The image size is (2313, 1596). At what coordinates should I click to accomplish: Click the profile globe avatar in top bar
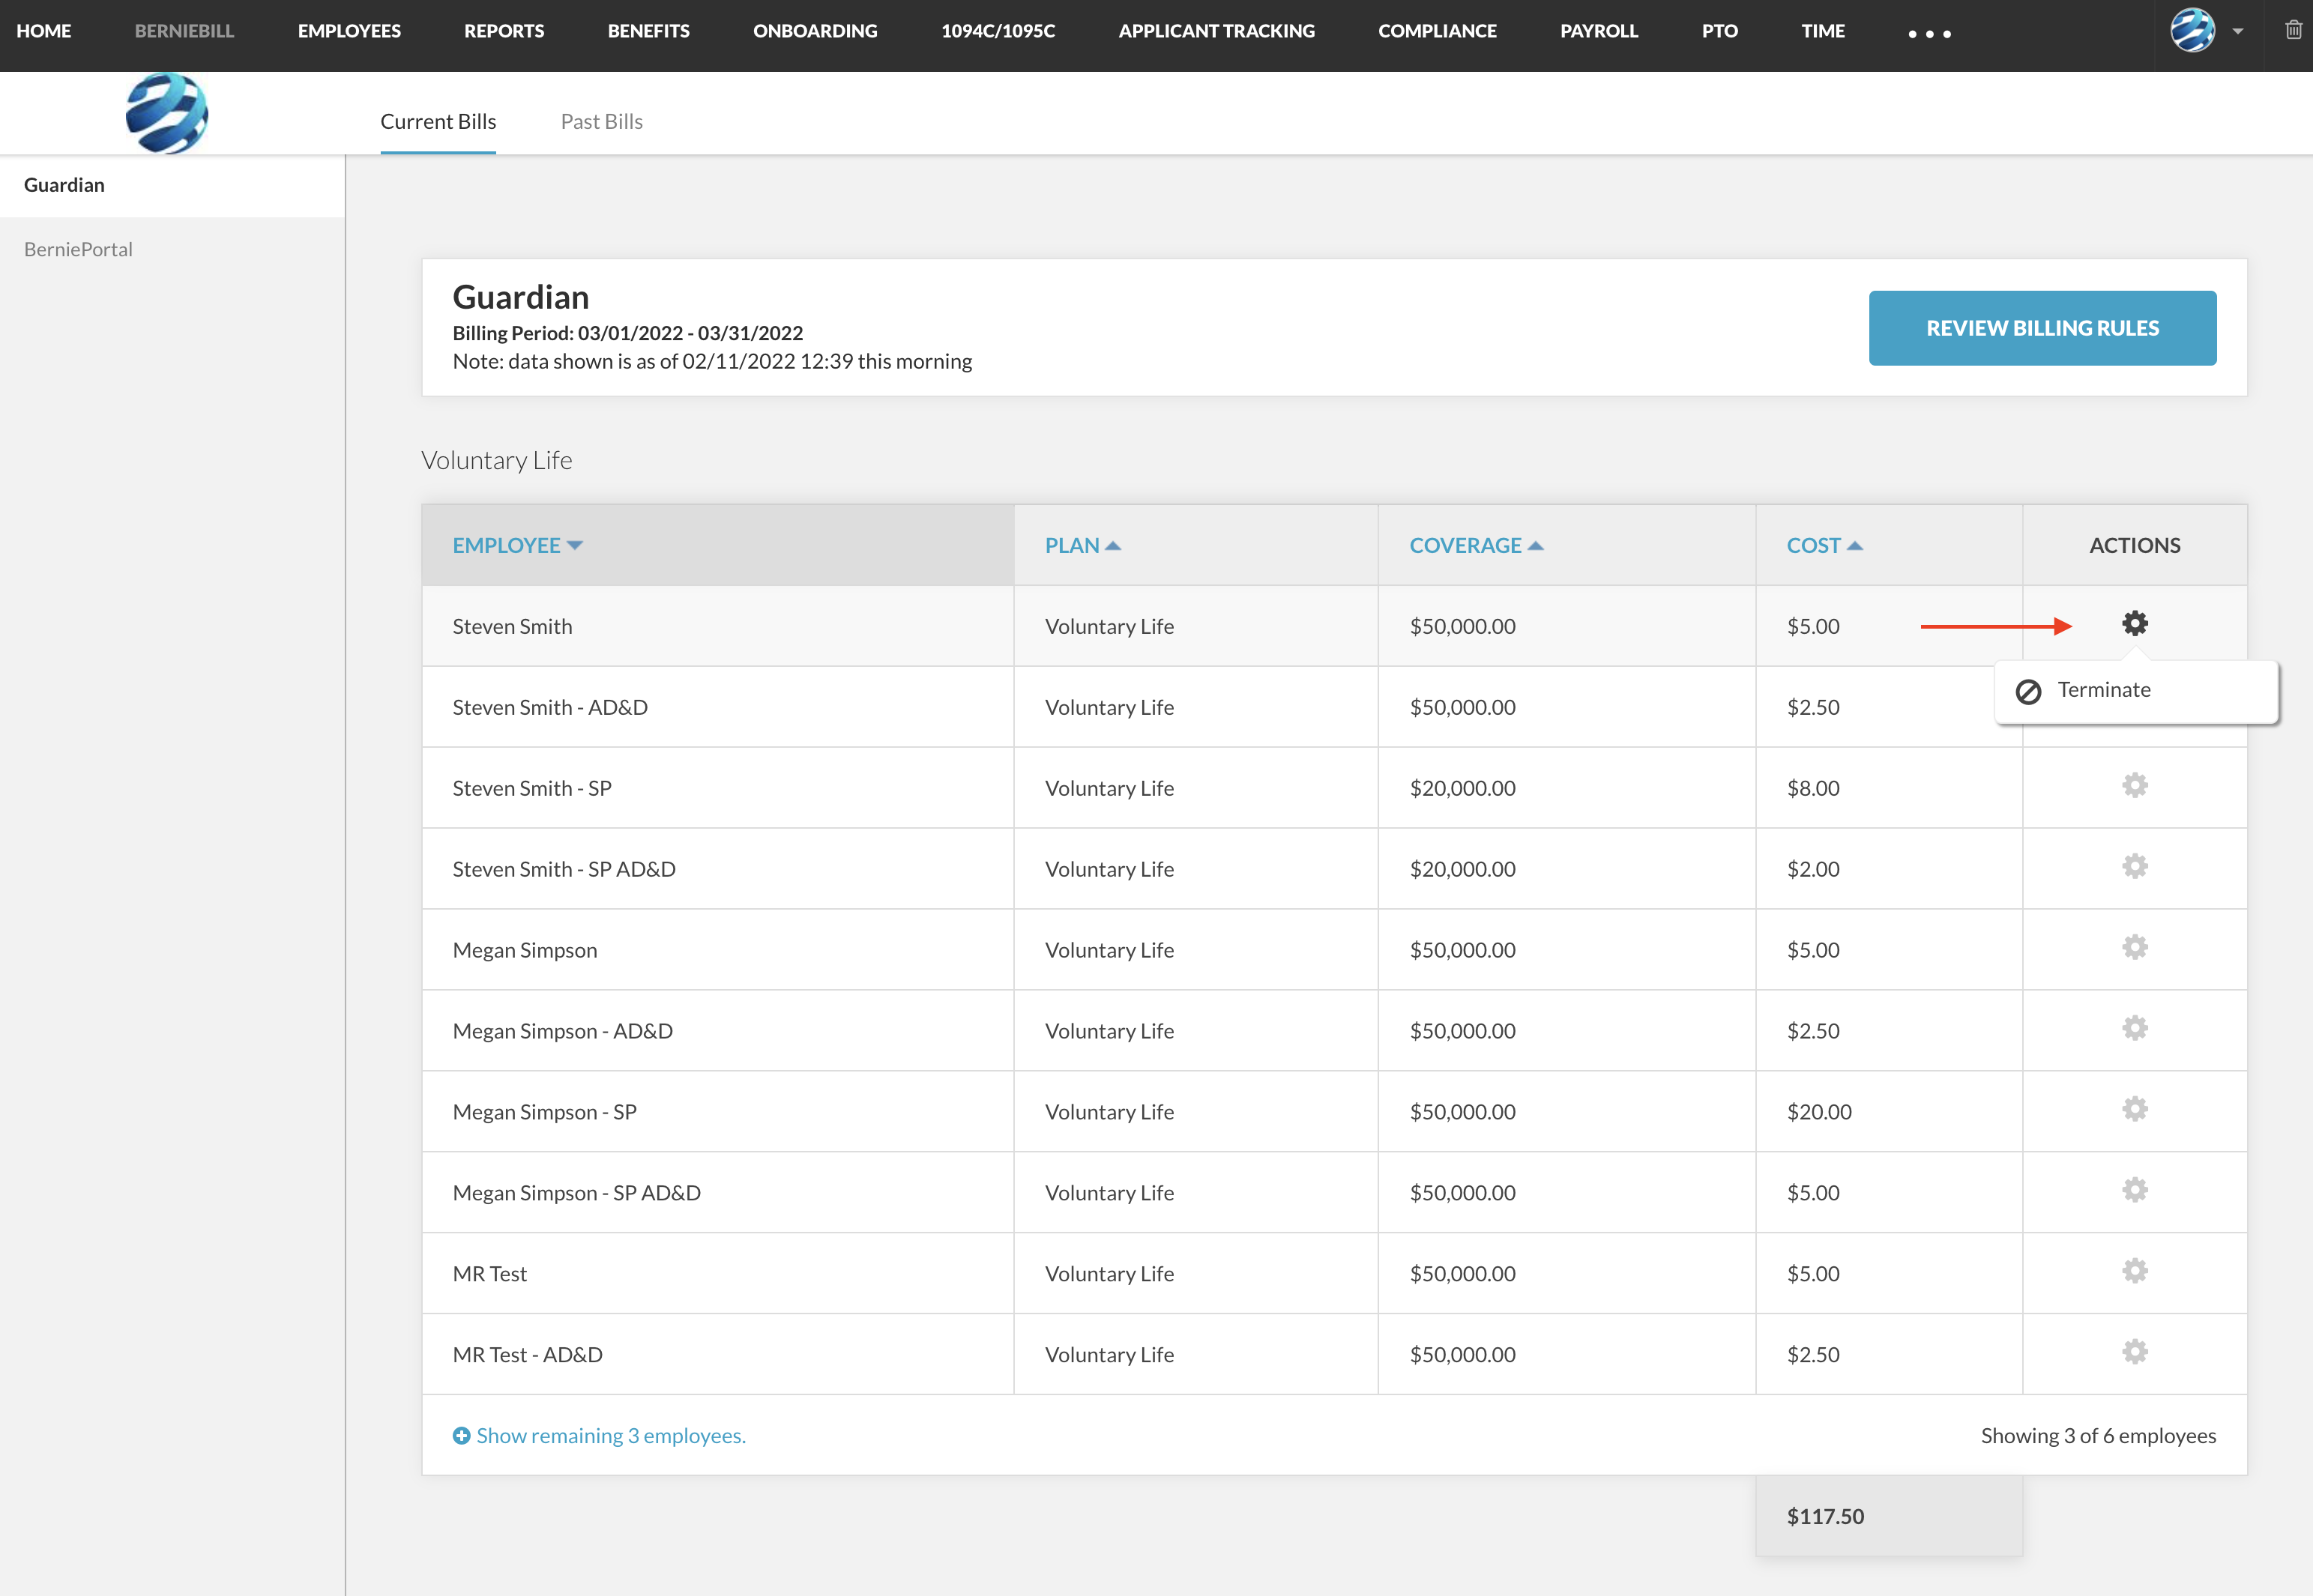point(2192,30)
